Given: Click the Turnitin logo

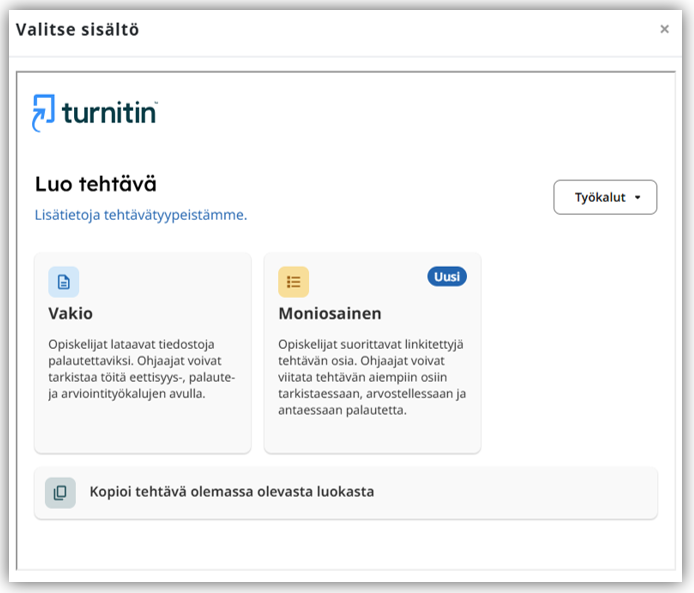Looking at the screenshot, I should point(95,113).
